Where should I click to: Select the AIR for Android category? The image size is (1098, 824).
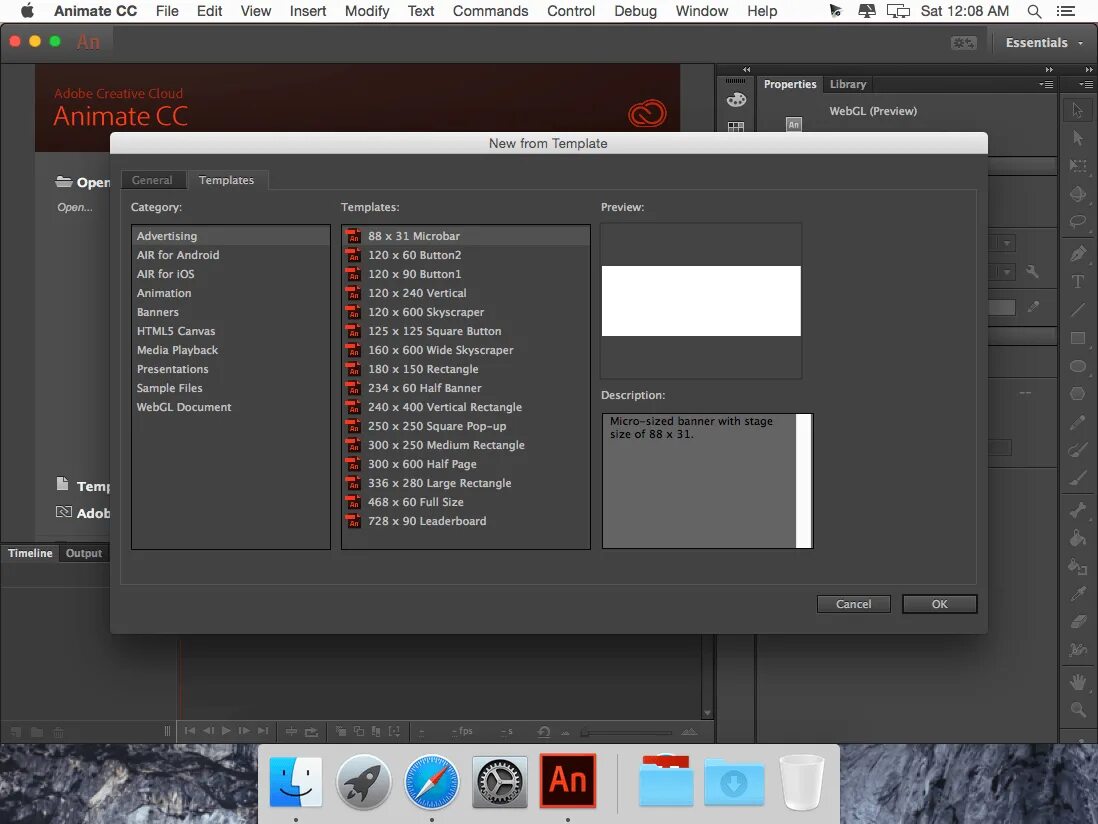click(230, 255)
